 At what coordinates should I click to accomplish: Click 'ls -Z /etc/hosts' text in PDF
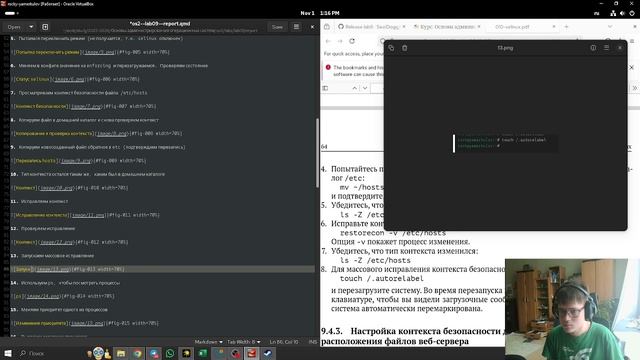coord(375,260)
